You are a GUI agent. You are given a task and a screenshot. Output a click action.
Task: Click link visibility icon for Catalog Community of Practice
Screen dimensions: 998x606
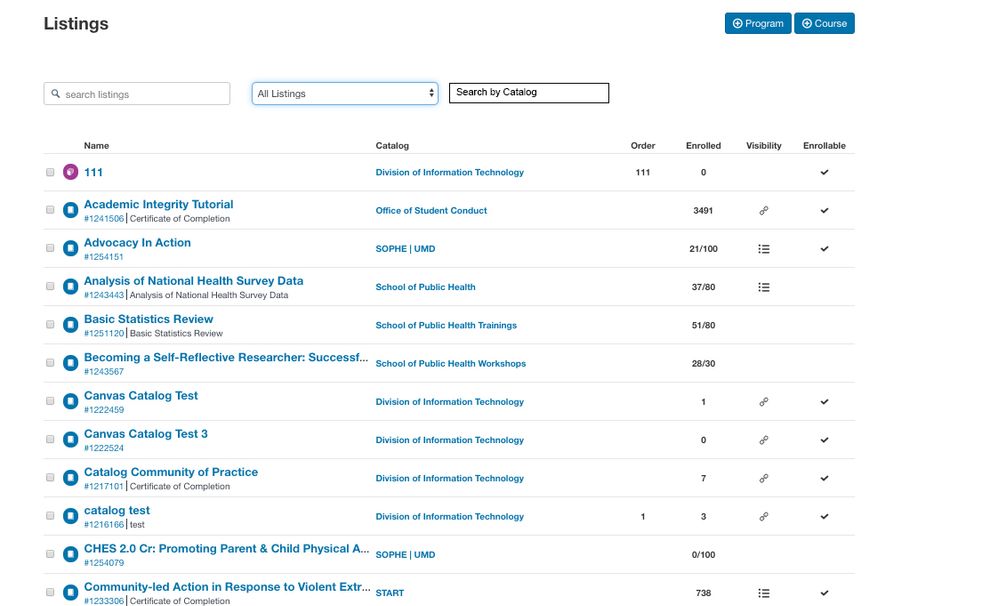(764, 479)
